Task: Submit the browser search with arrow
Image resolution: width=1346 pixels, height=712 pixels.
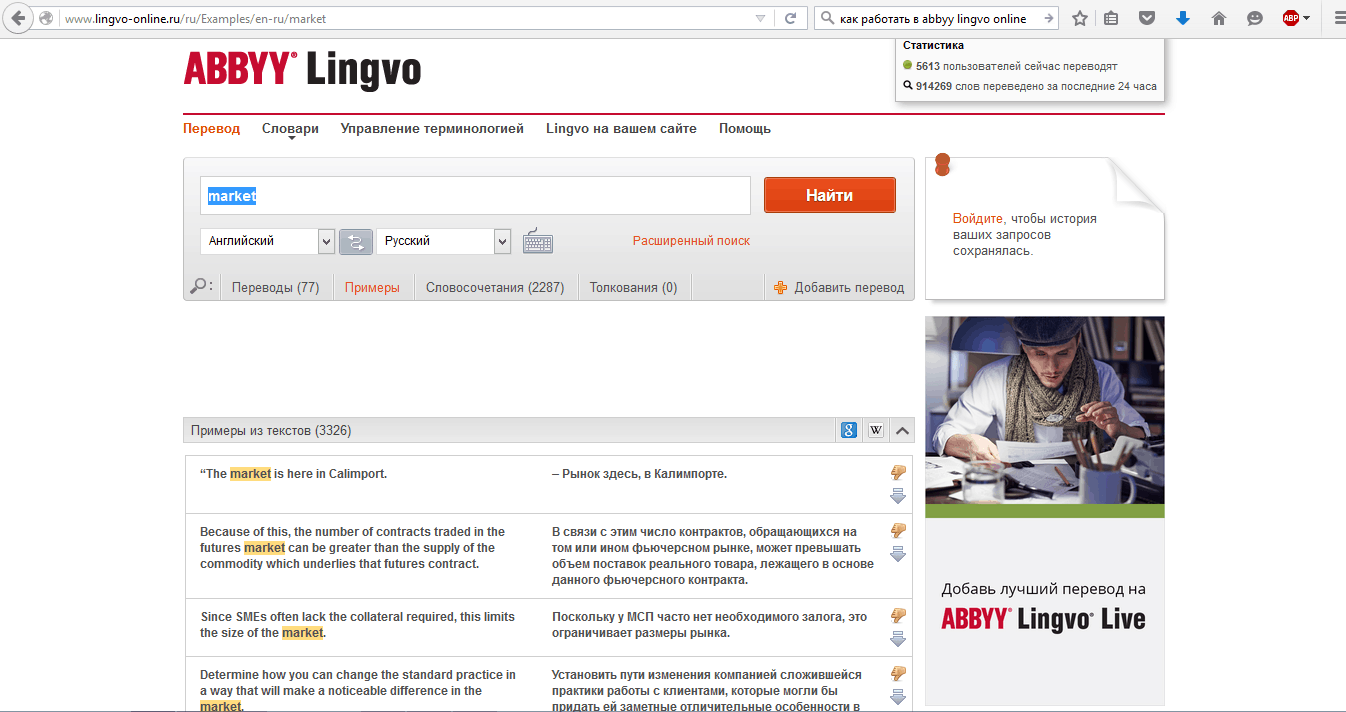Action: pyautogui.click(x=1048, y=18)
